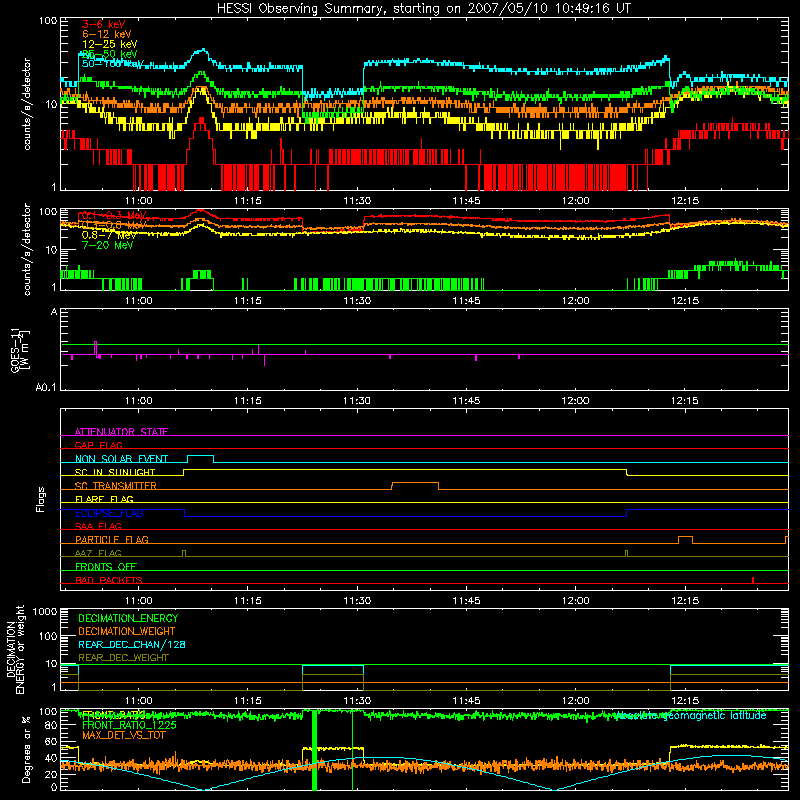
Task: Select the PARTICLE_FLAG label
Action: 112,539
